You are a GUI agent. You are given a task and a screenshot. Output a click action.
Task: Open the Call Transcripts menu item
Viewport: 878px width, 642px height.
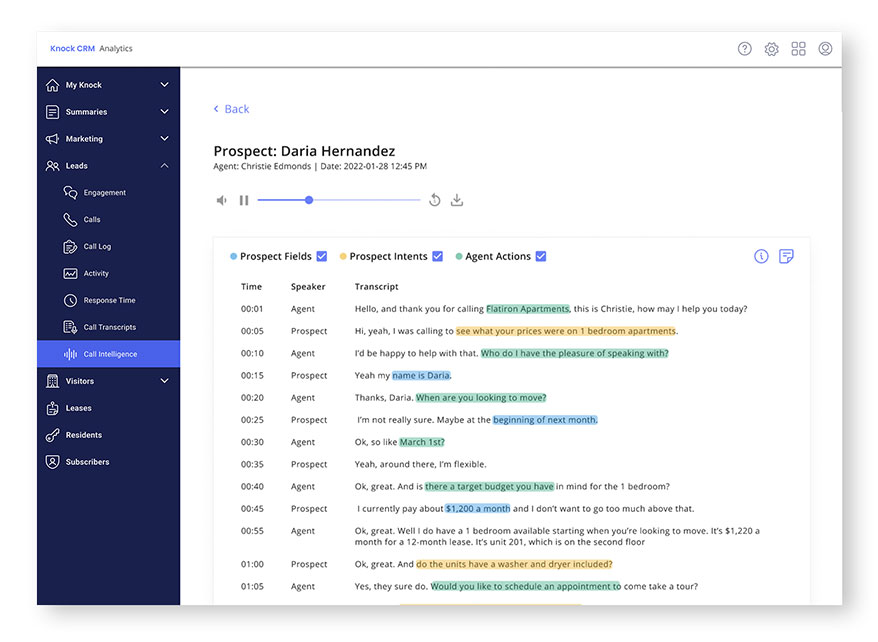[110, 327]
